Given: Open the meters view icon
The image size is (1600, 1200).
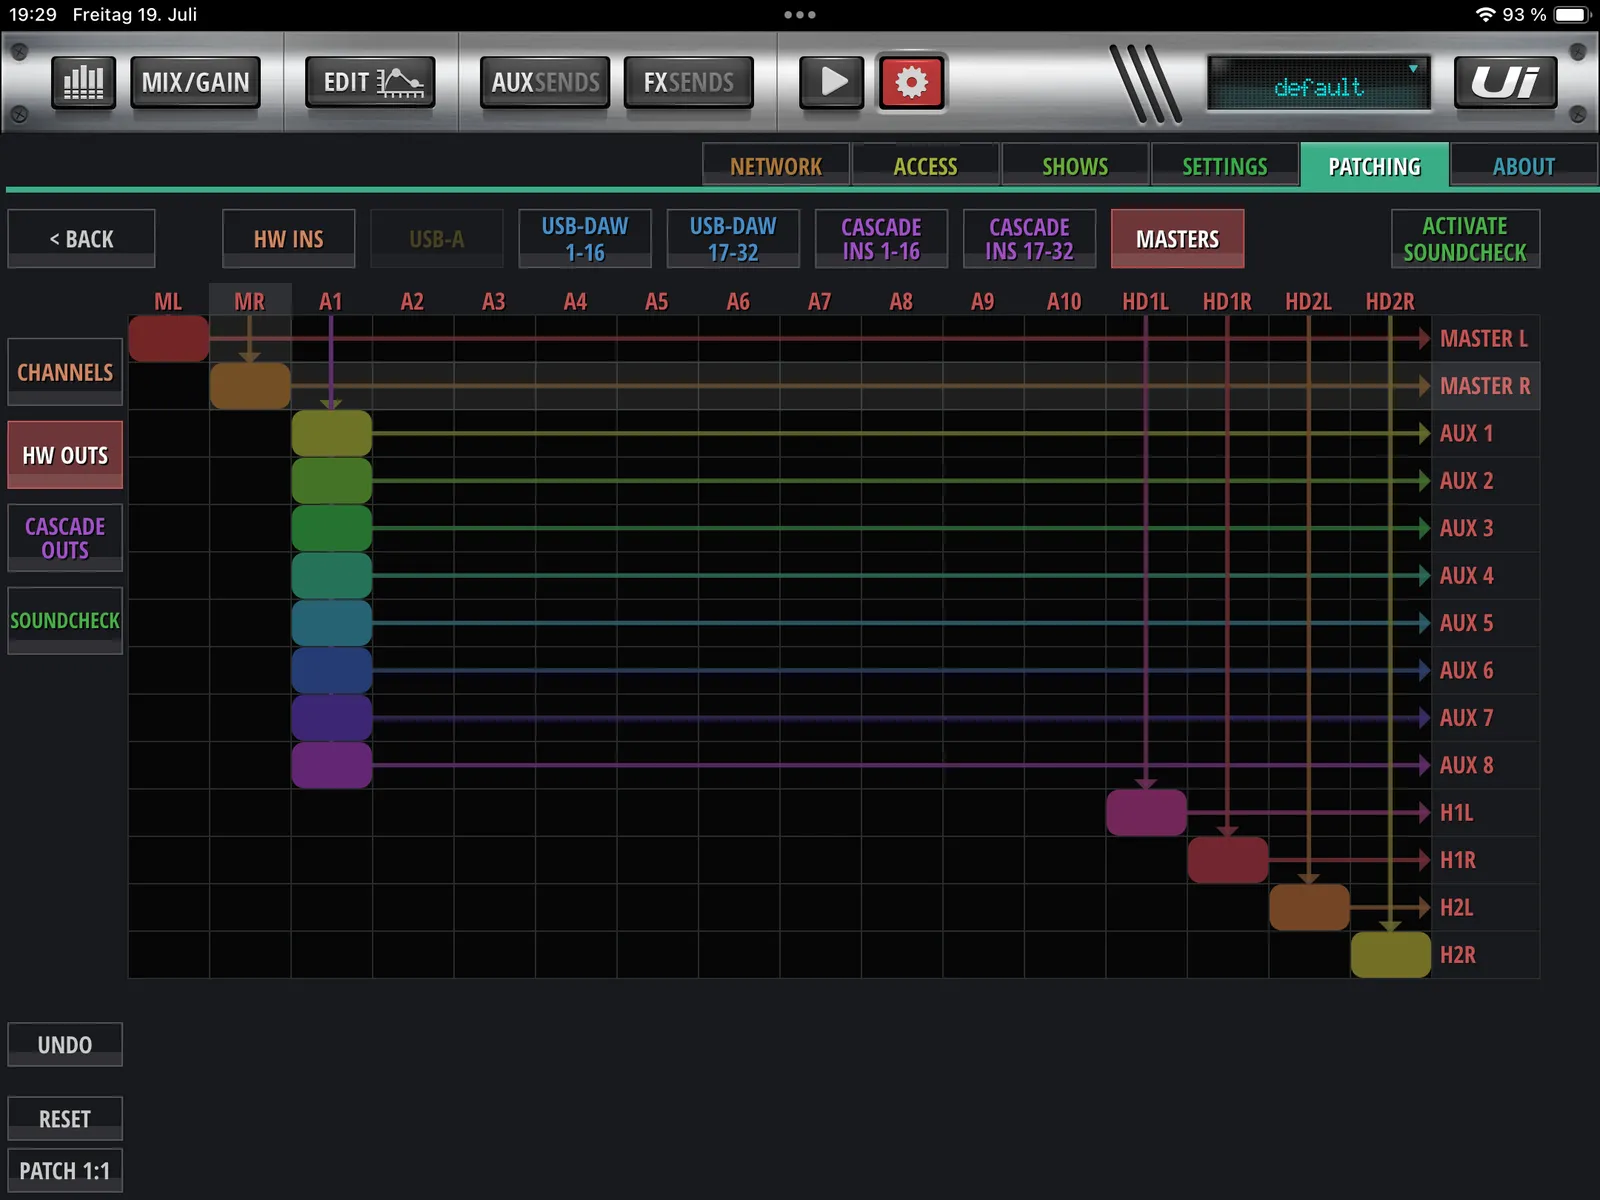Looking at the screenshot, I should (x=83, y=82).
